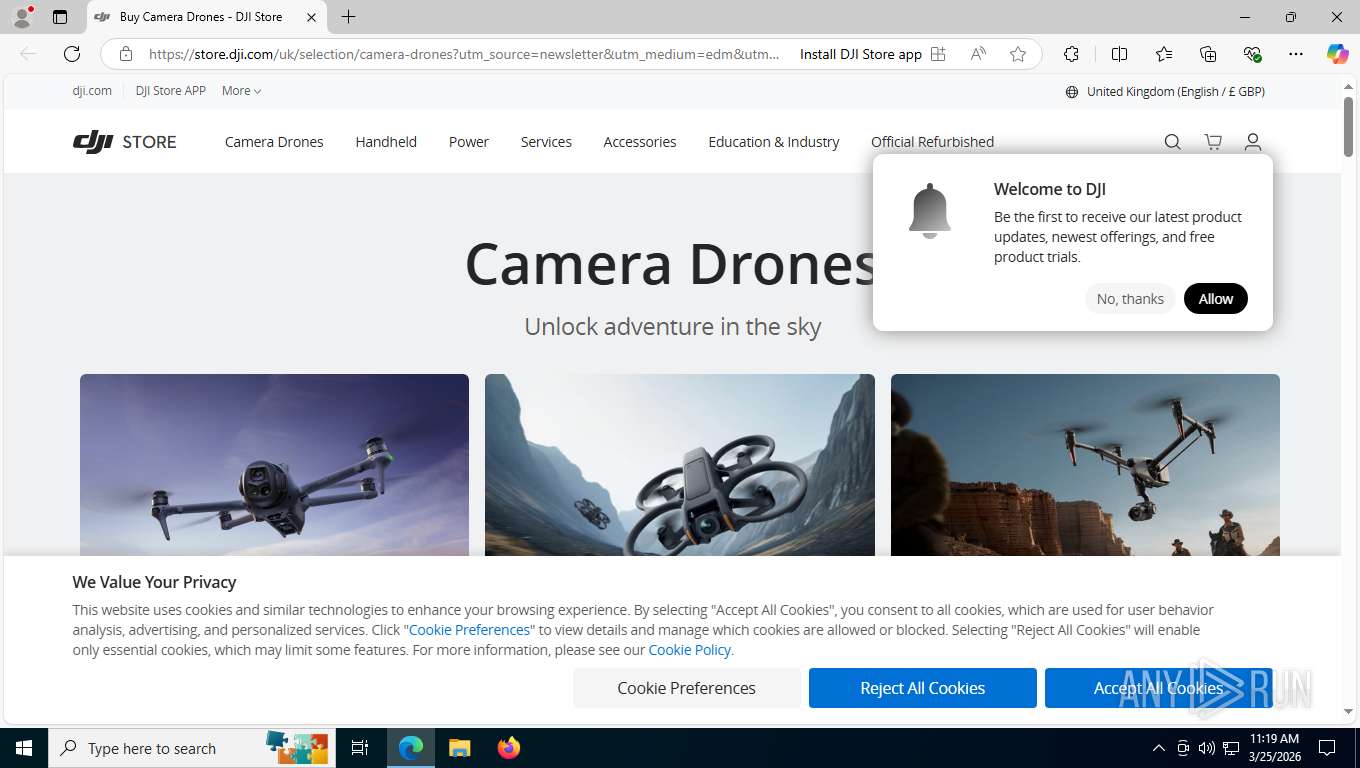Expand the More dropdown in top bar
The width and height of the screenshot is (1360, 768).
point(241,91)
